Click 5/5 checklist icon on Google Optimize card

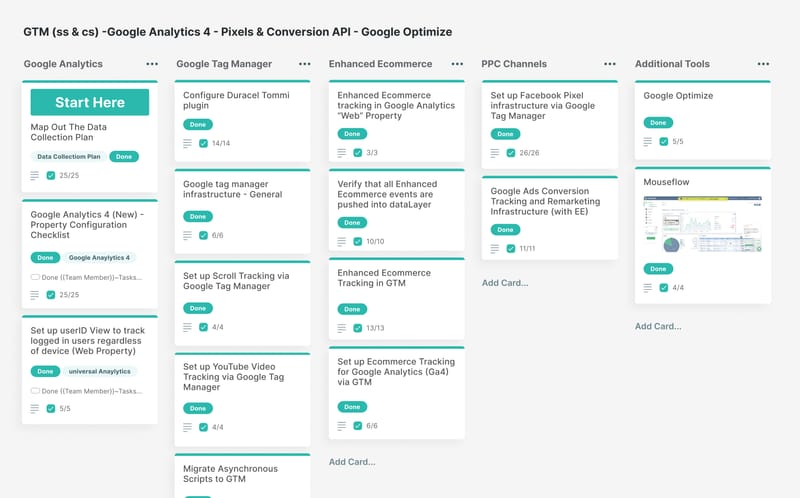tap(664, 141)
